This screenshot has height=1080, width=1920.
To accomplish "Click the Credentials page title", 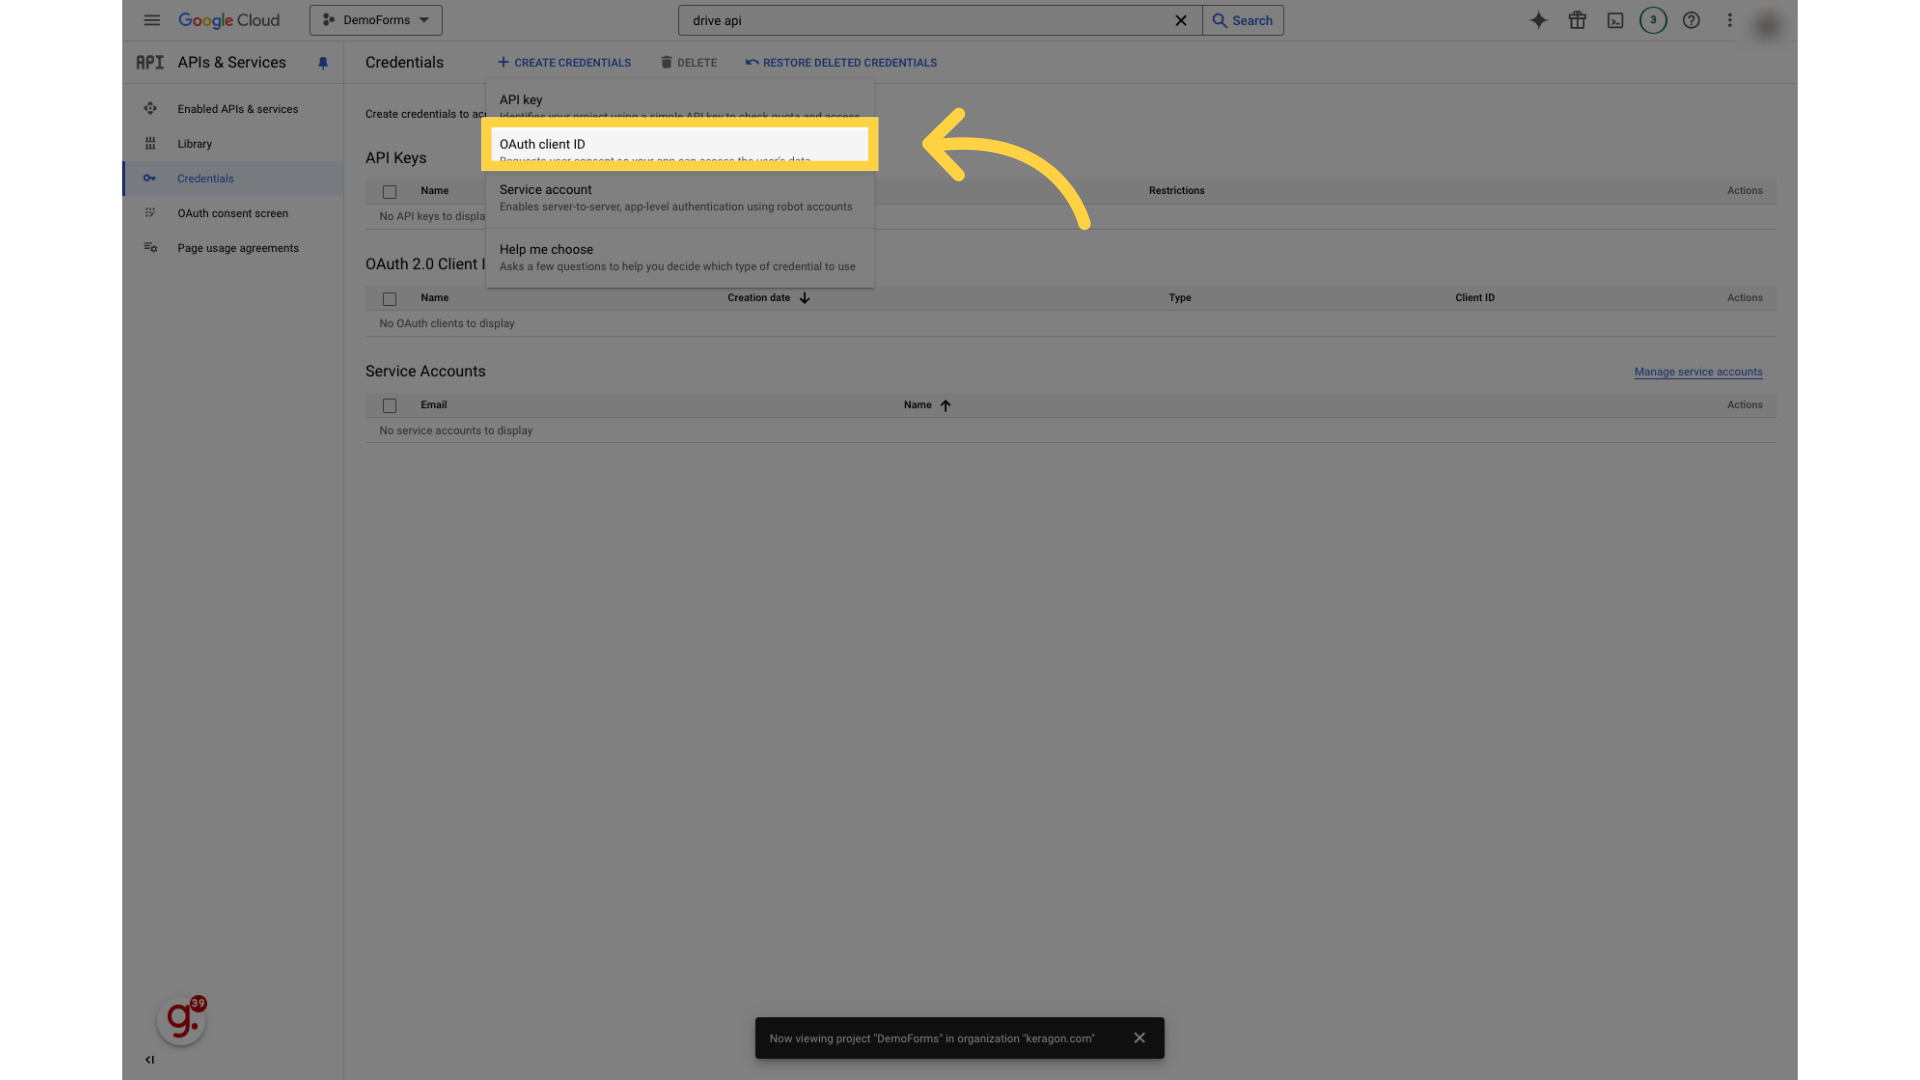I will (x=404, y=62).
